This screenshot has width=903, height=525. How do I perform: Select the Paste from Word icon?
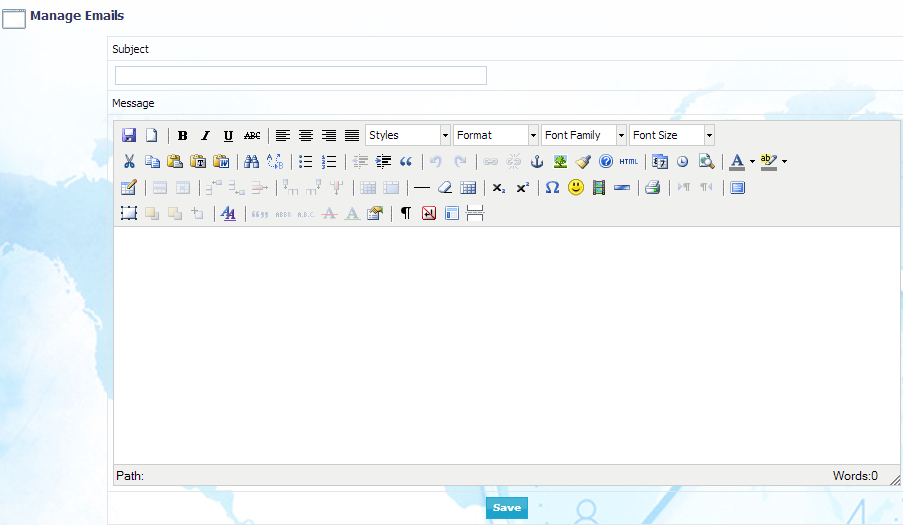221,161
